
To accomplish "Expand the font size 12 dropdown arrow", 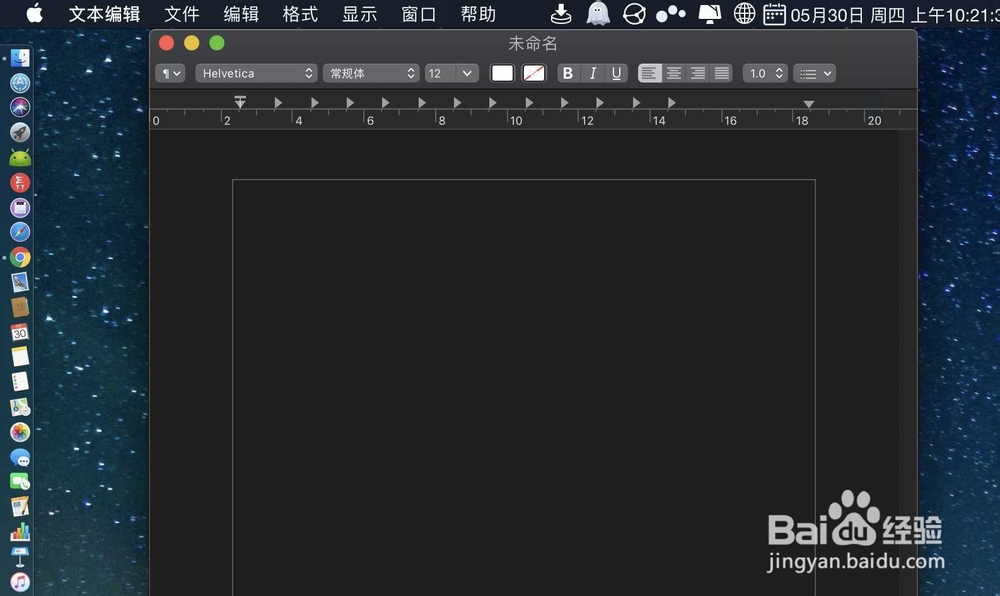I will (467, 73).
